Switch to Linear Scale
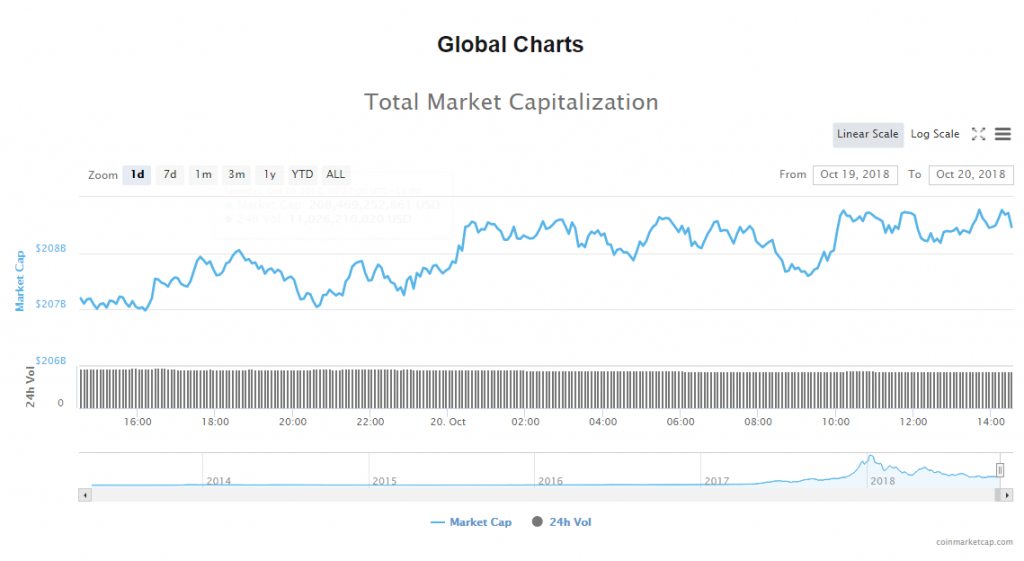This screenshot has height=561, width=1024. tap(868, 134)
